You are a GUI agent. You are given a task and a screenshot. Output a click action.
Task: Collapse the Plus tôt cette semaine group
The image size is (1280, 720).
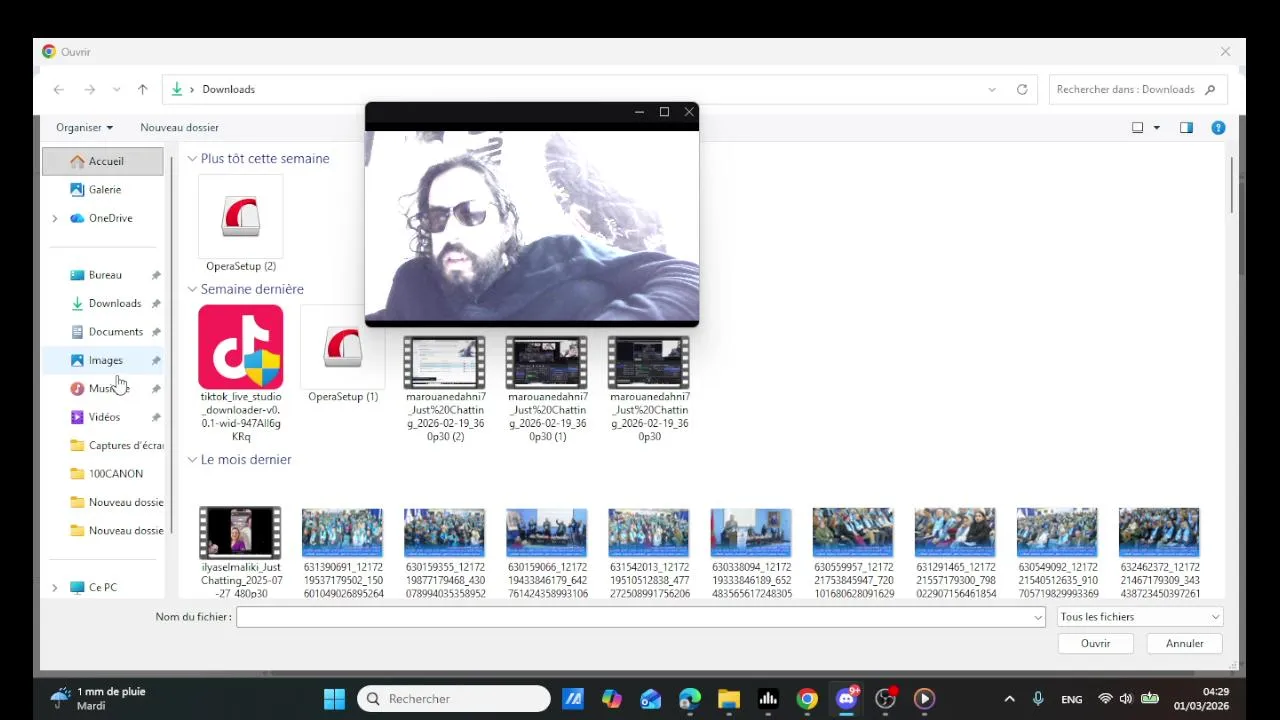[x=192, y=158]
